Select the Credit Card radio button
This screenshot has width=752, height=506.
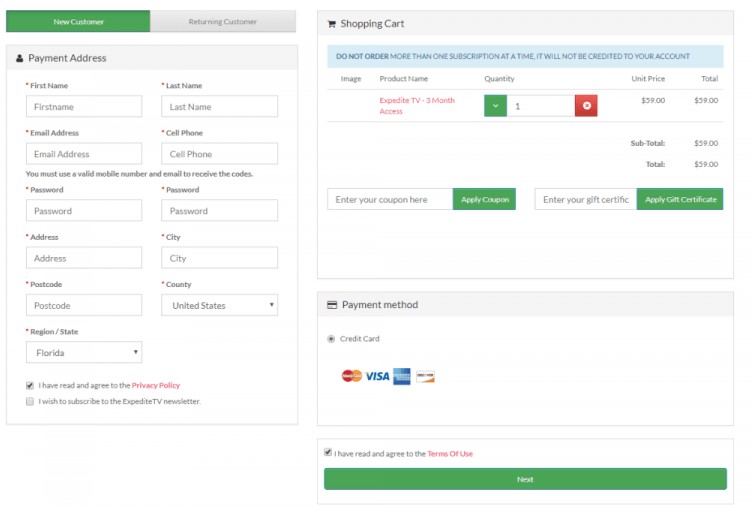(331, 339)
